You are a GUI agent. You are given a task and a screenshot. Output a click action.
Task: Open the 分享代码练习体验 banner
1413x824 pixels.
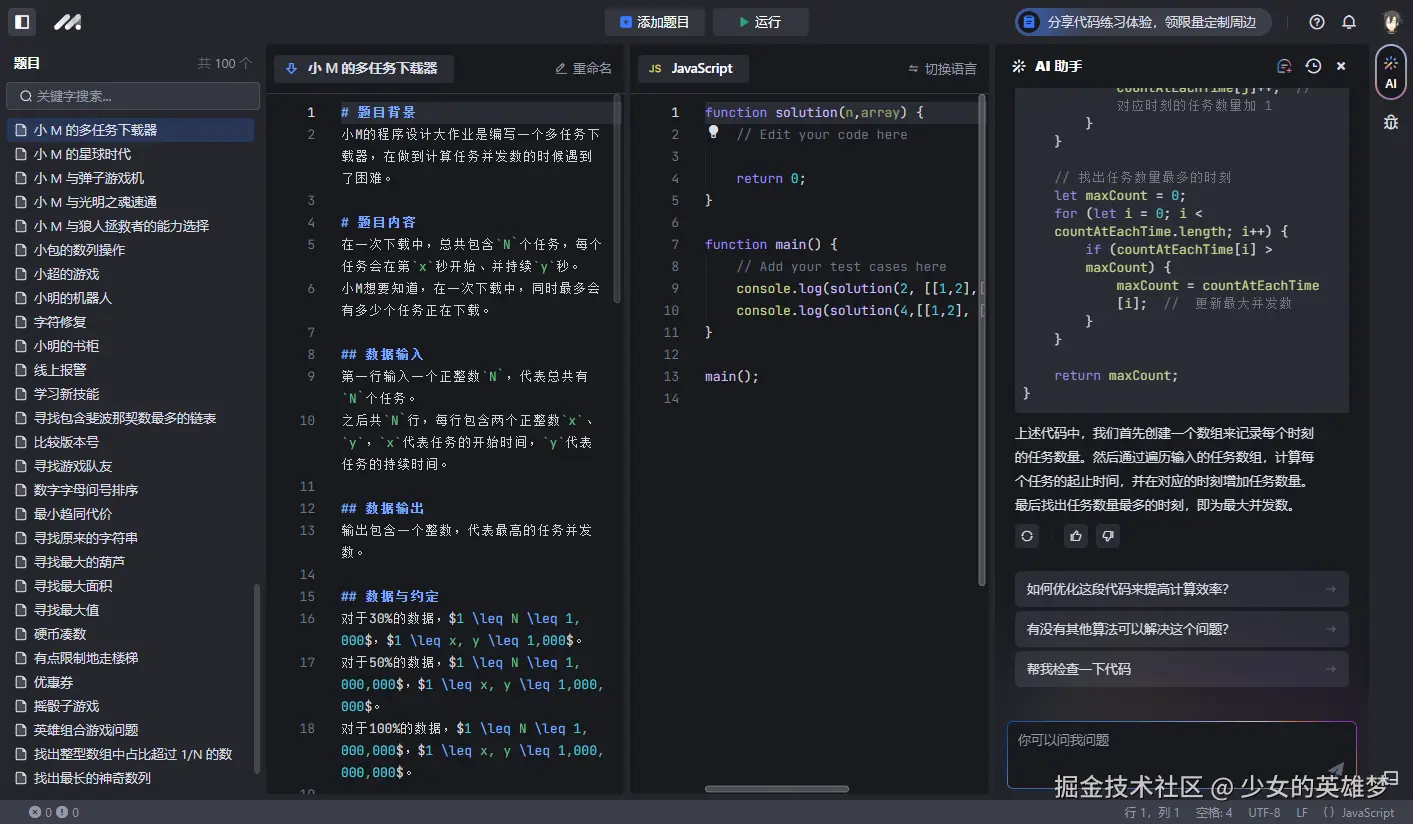[x=1144, y=22]
